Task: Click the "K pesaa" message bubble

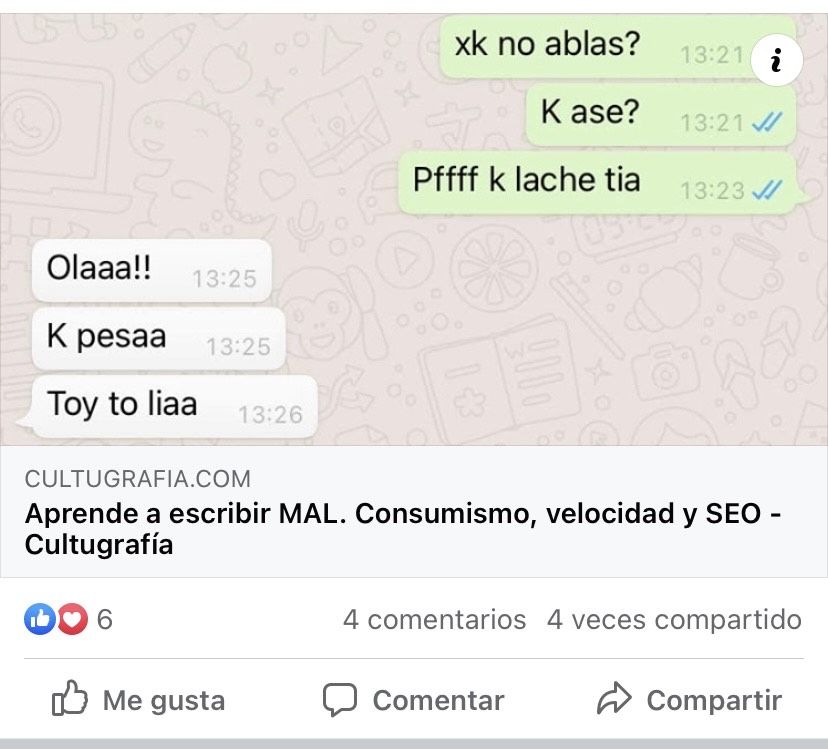Action: click(158, 339)
